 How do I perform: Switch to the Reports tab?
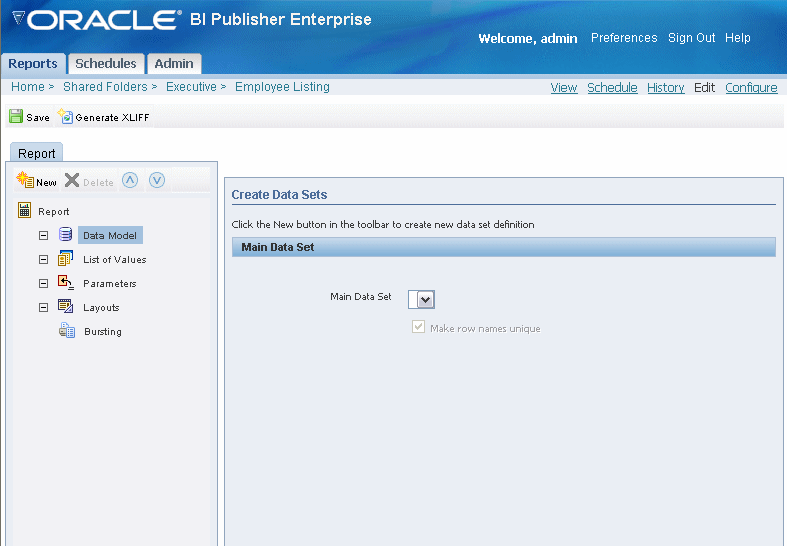(x=33, y=64)
